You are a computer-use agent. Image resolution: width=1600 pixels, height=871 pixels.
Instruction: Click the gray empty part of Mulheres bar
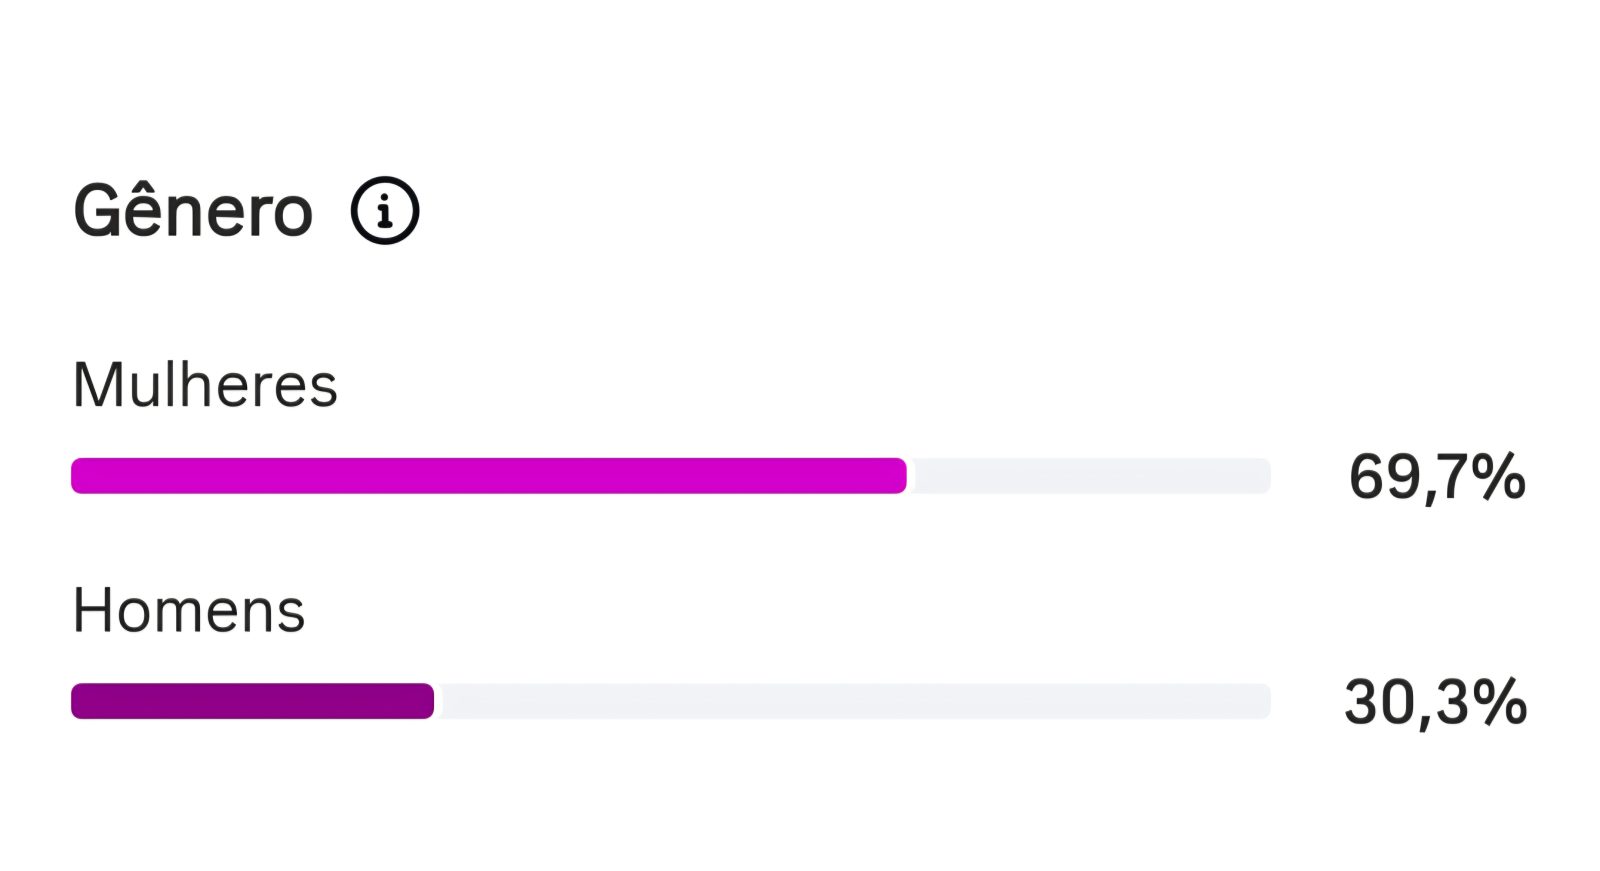1090,476
